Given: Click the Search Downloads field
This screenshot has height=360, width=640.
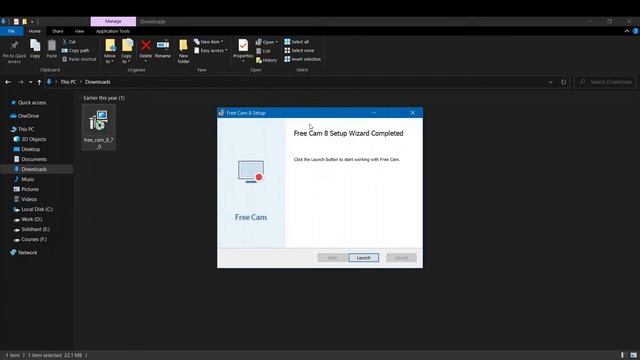Looking at the screenshot, I should click(606, 82).
